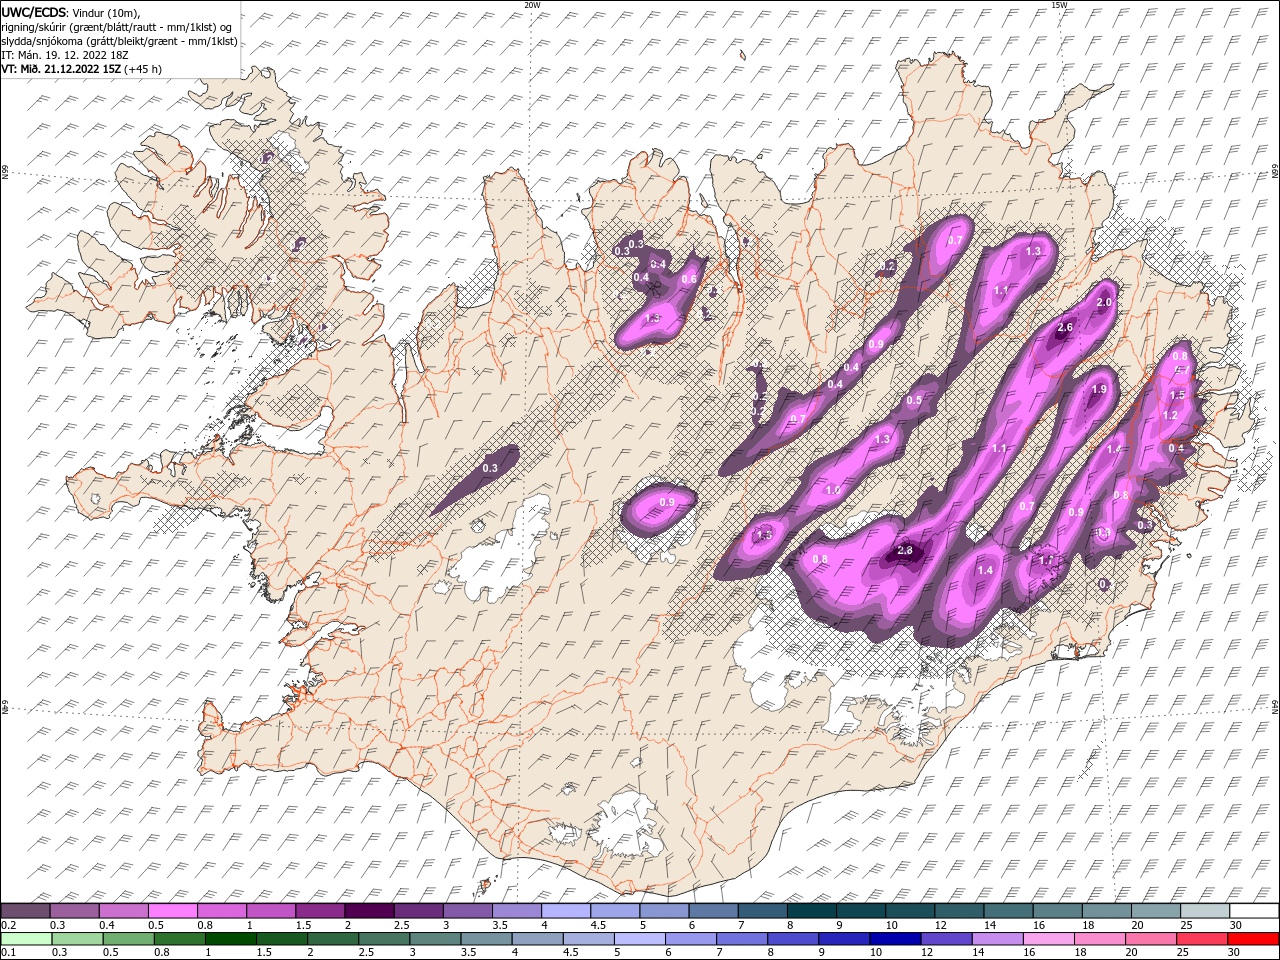Image resolution: width=1280 pixels, height=960 pixels.
Task: Click the palest green swatch starting the rain scale
Action: [x=25, y=939]
